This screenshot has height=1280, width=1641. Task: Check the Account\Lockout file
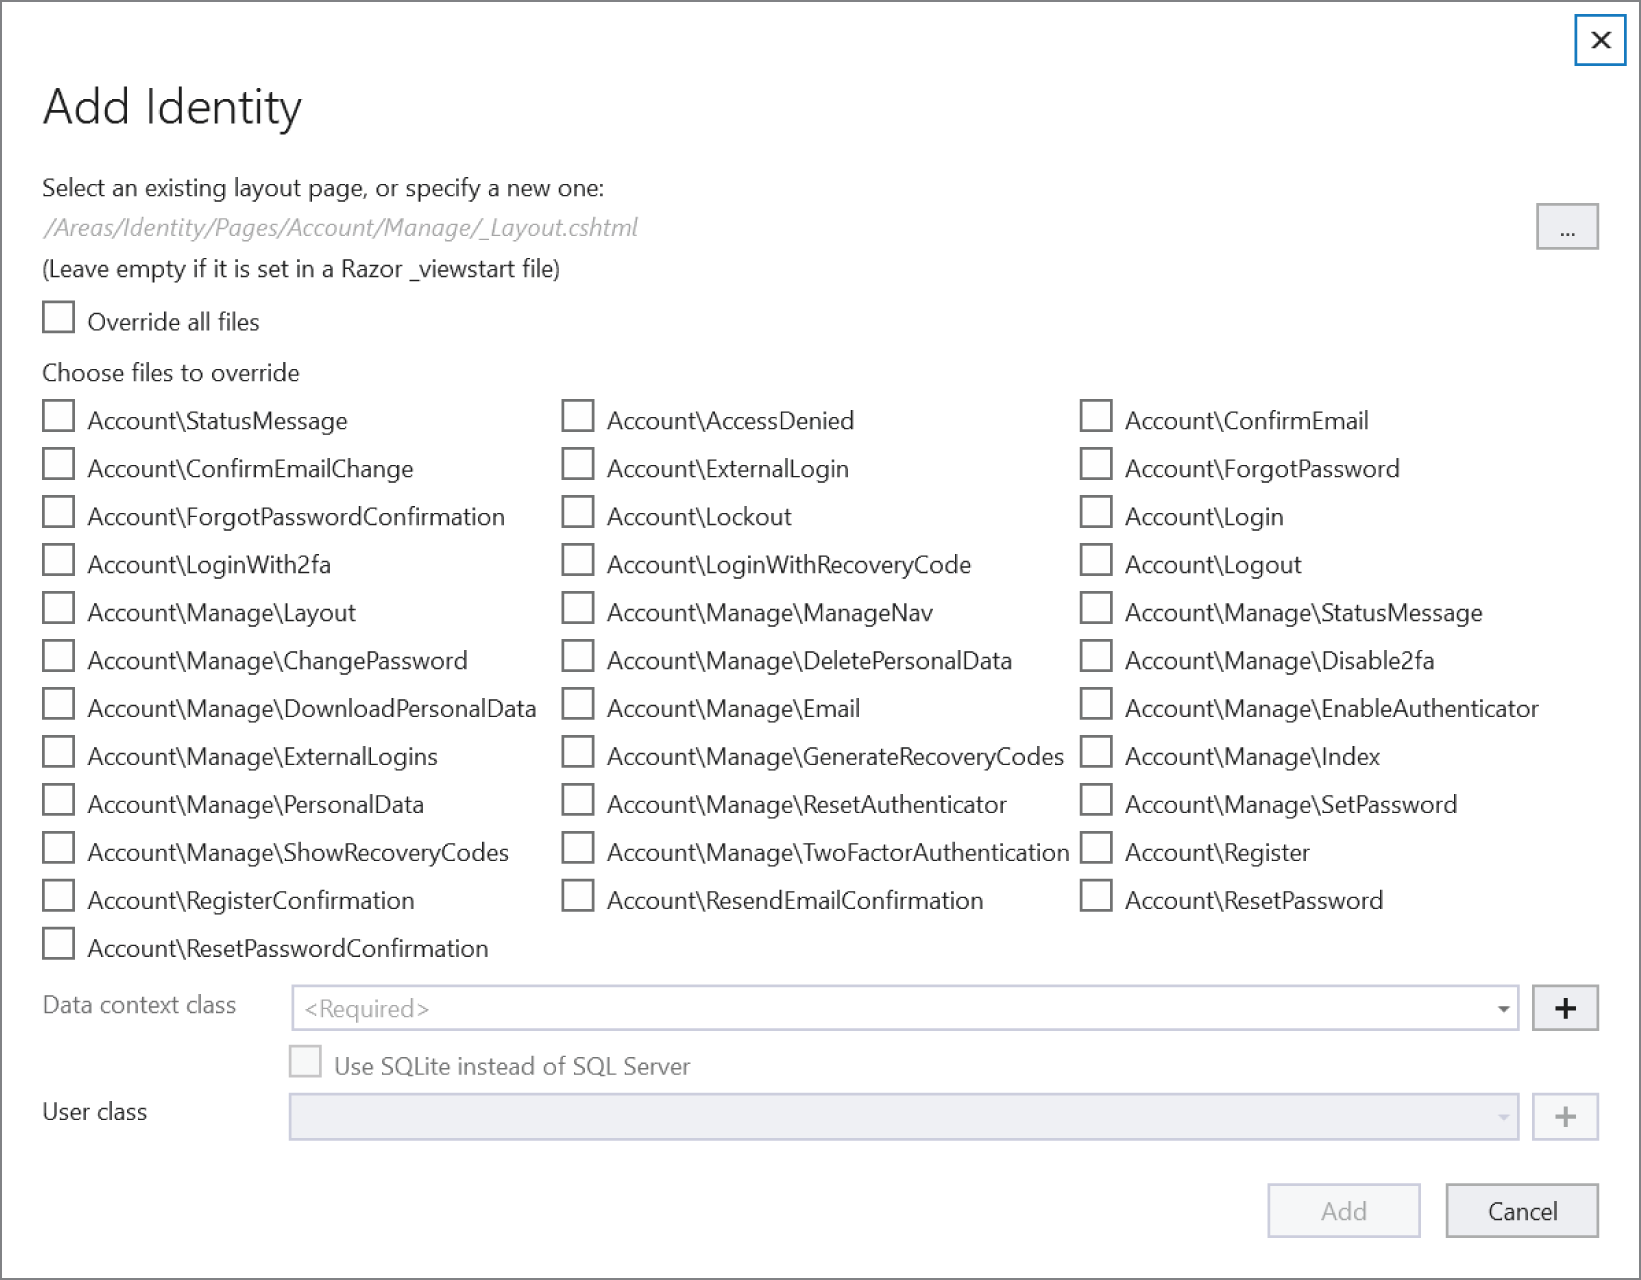coord(578,511)
